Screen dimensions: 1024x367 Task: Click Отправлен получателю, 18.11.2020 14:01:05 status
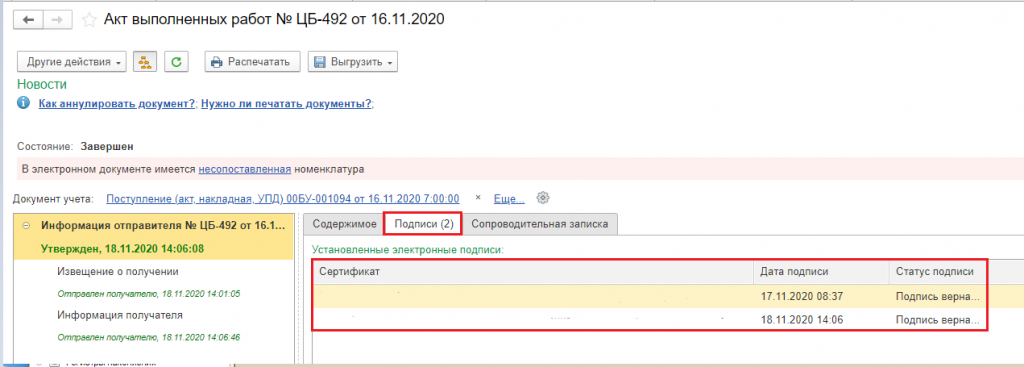(149, 293)
